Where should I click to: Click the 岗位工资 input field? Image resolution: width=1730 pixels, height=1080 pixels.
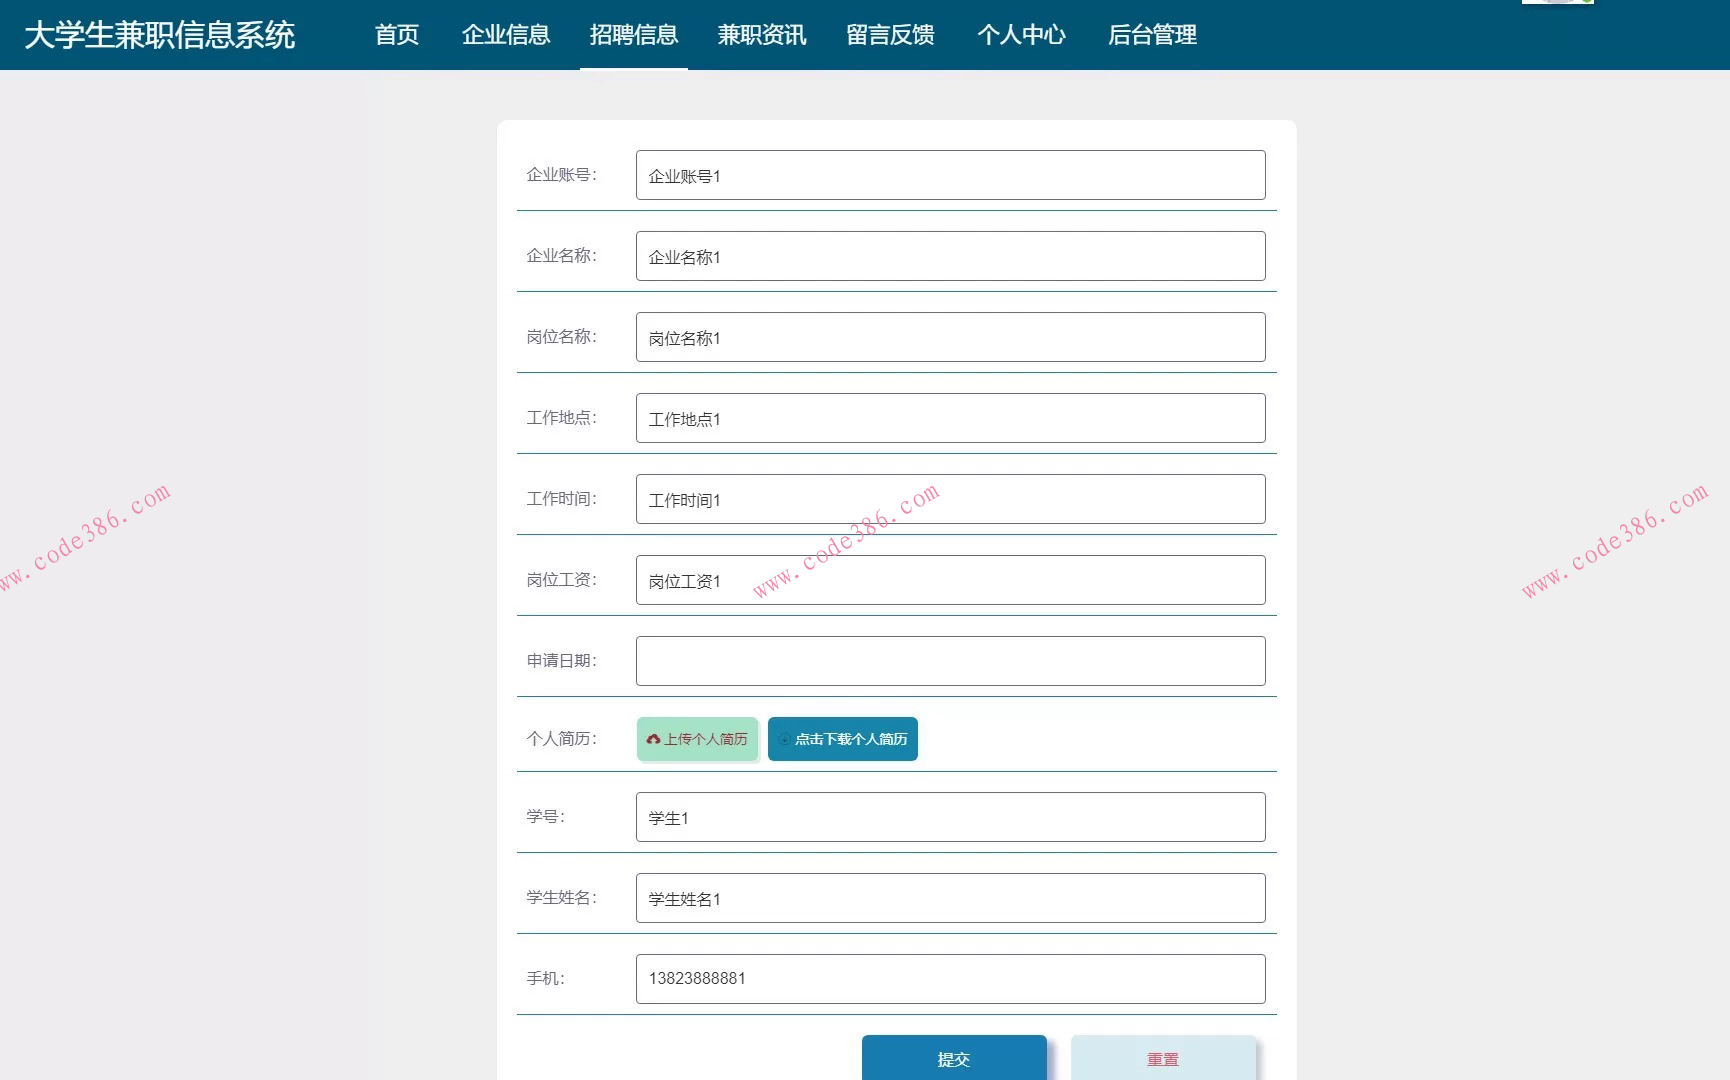[950, 580]
